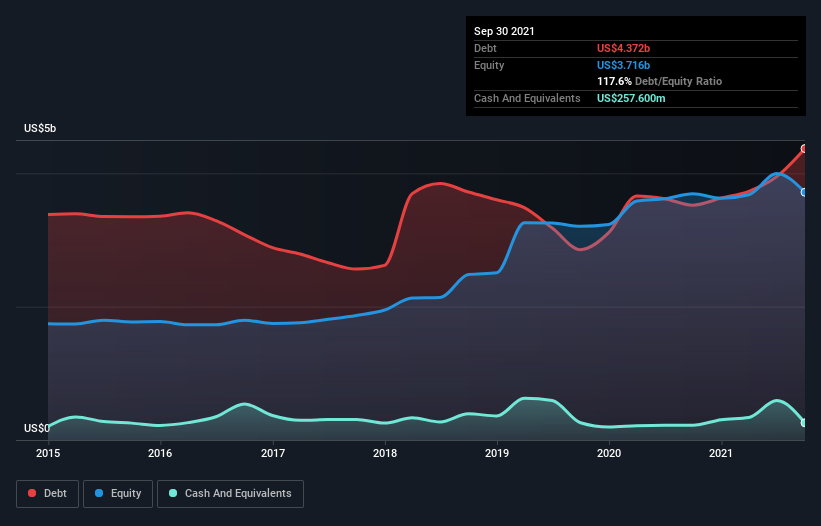Click the 2017 x-axis label
The height and width of the screenshot is (526, 821).
click(x=273, y=453)
